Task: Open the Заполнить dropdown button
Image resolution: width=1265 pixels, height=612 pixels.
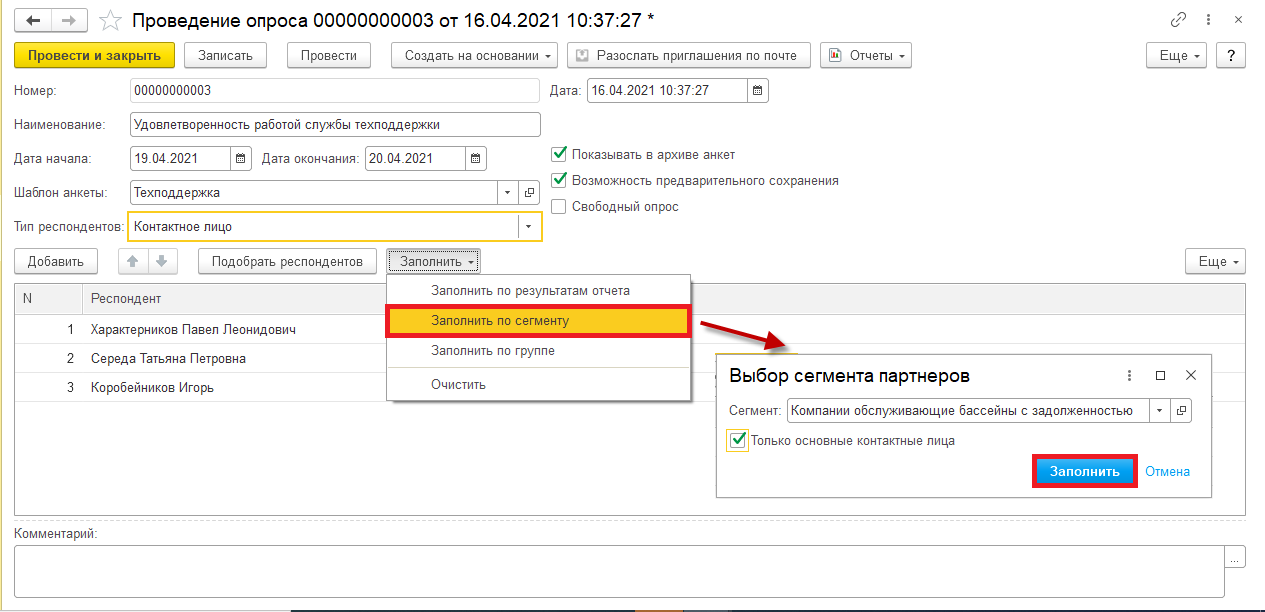Action: 434,261
